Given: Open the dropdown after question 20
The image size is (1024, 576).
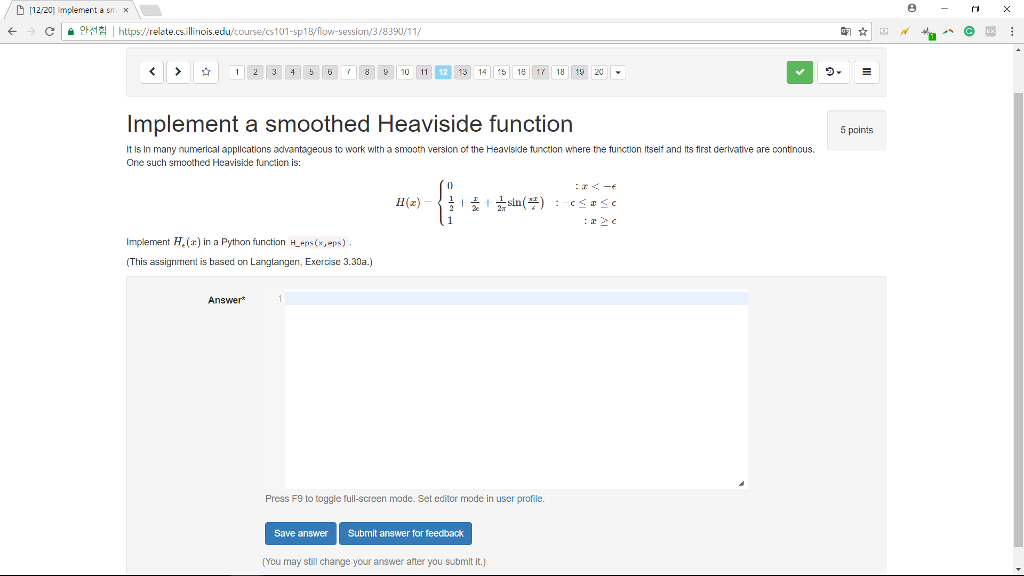Looking at the screenshot, I should click(x=619, y=72).
